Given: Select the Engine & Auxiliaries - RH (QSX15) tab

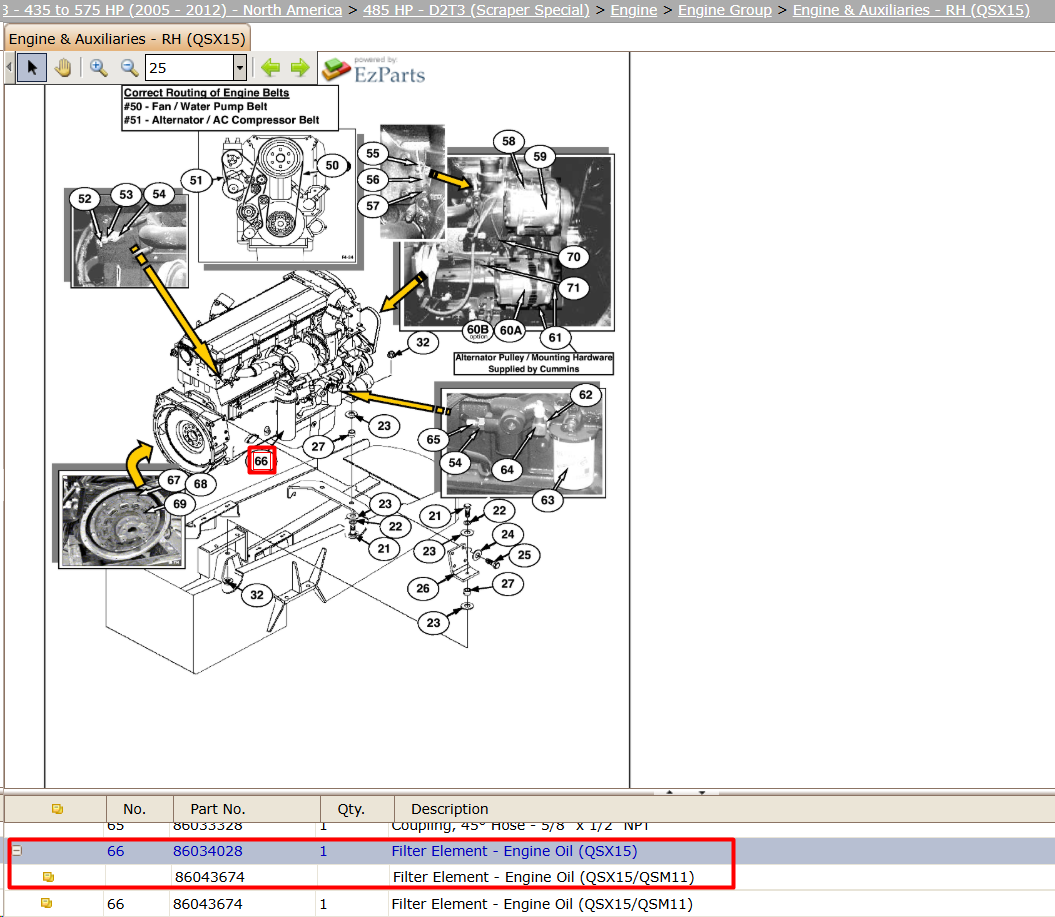Looking at the screenshot, I should tap(127, 39).
